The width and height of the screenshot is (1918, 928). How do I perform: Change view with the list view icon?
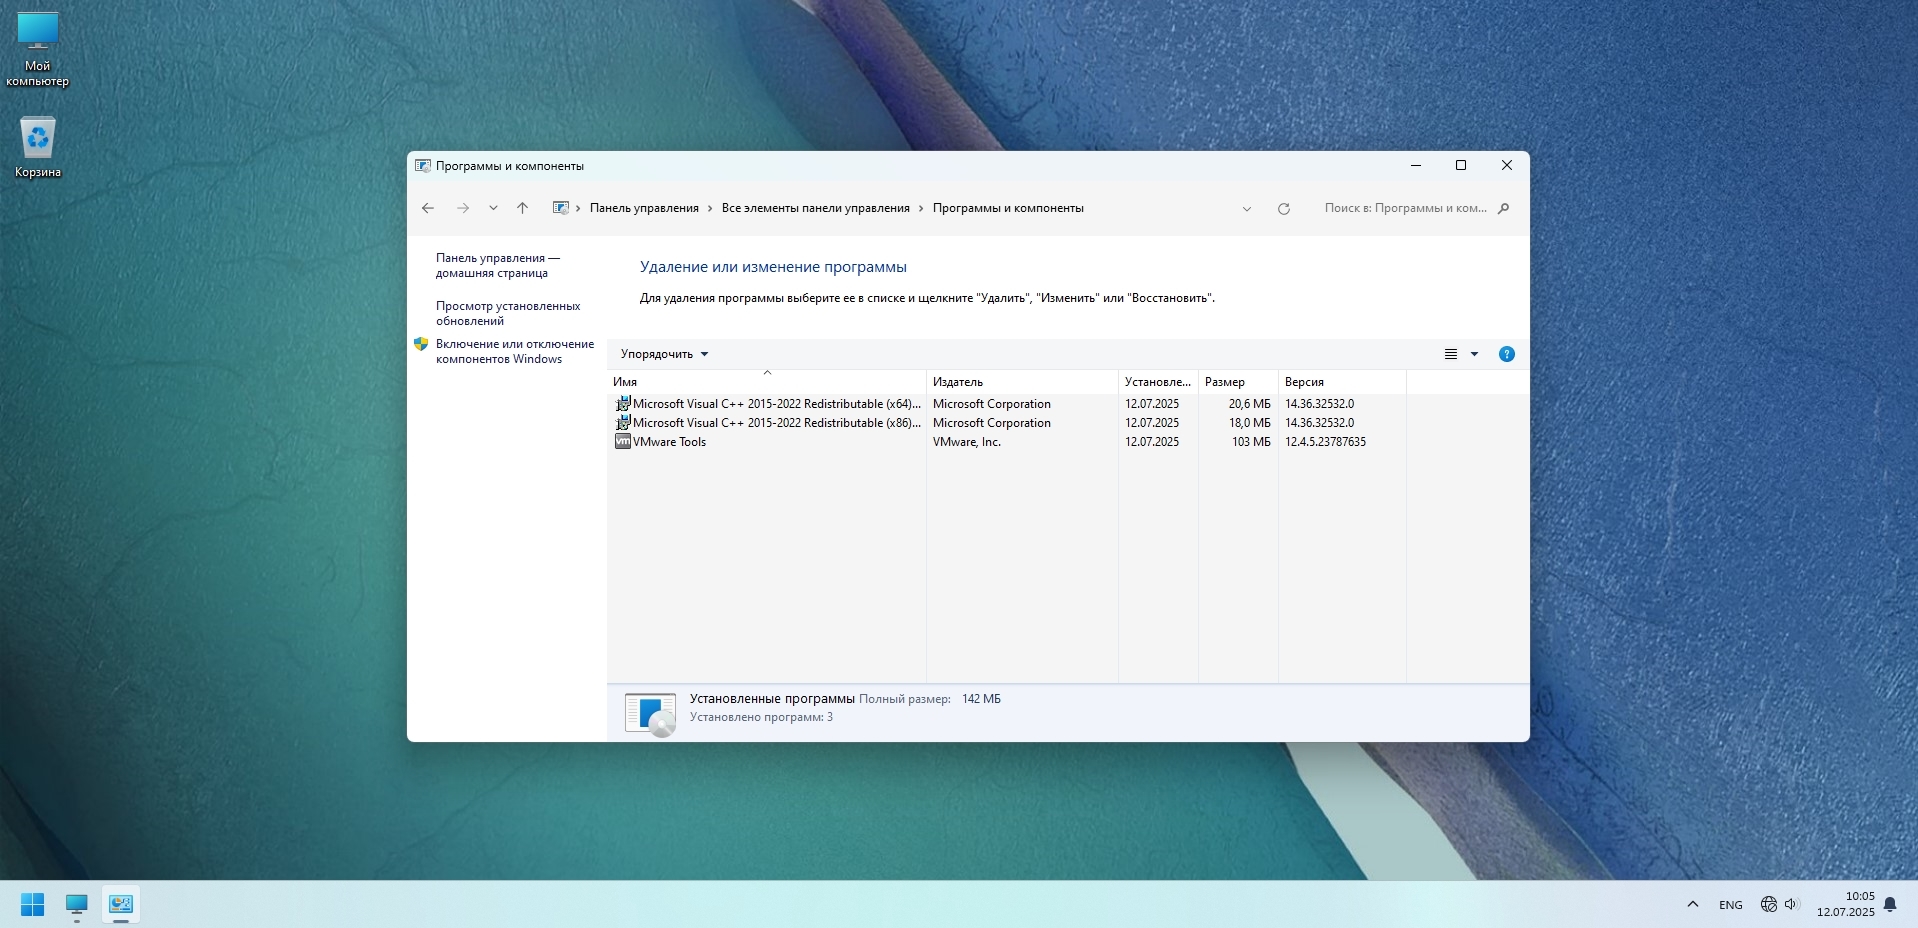1451,354
